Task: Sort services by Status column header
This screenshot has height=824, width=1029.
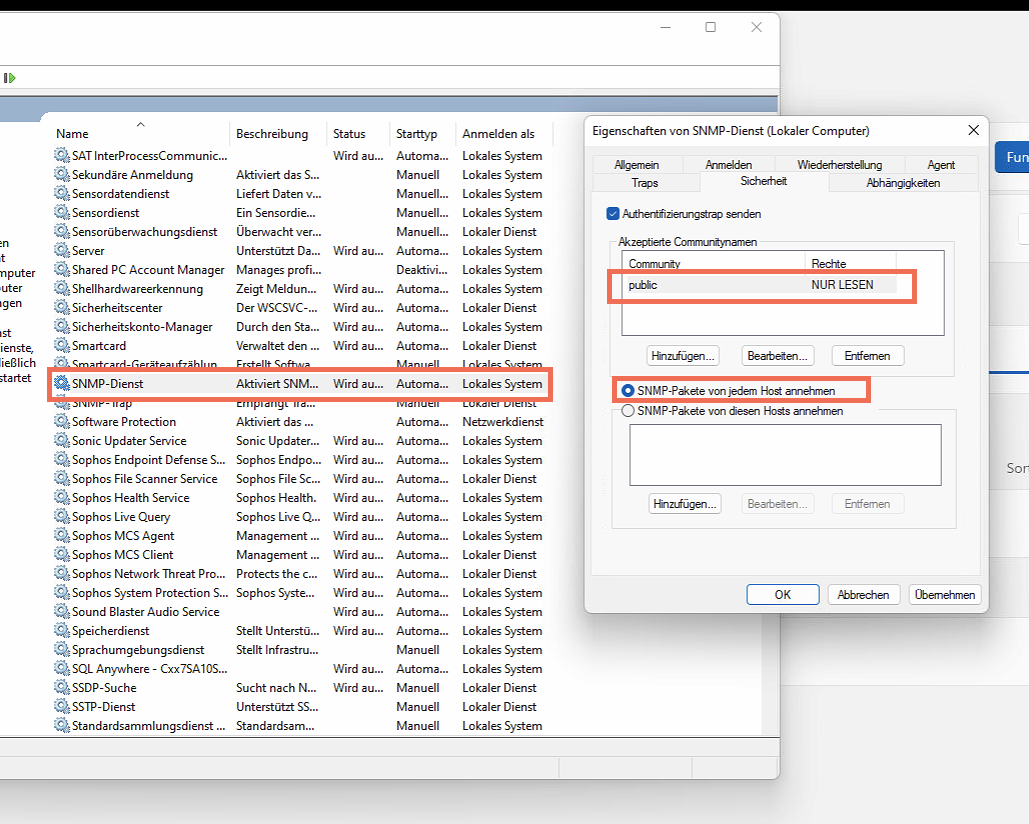Action: (x=349, y=134)
